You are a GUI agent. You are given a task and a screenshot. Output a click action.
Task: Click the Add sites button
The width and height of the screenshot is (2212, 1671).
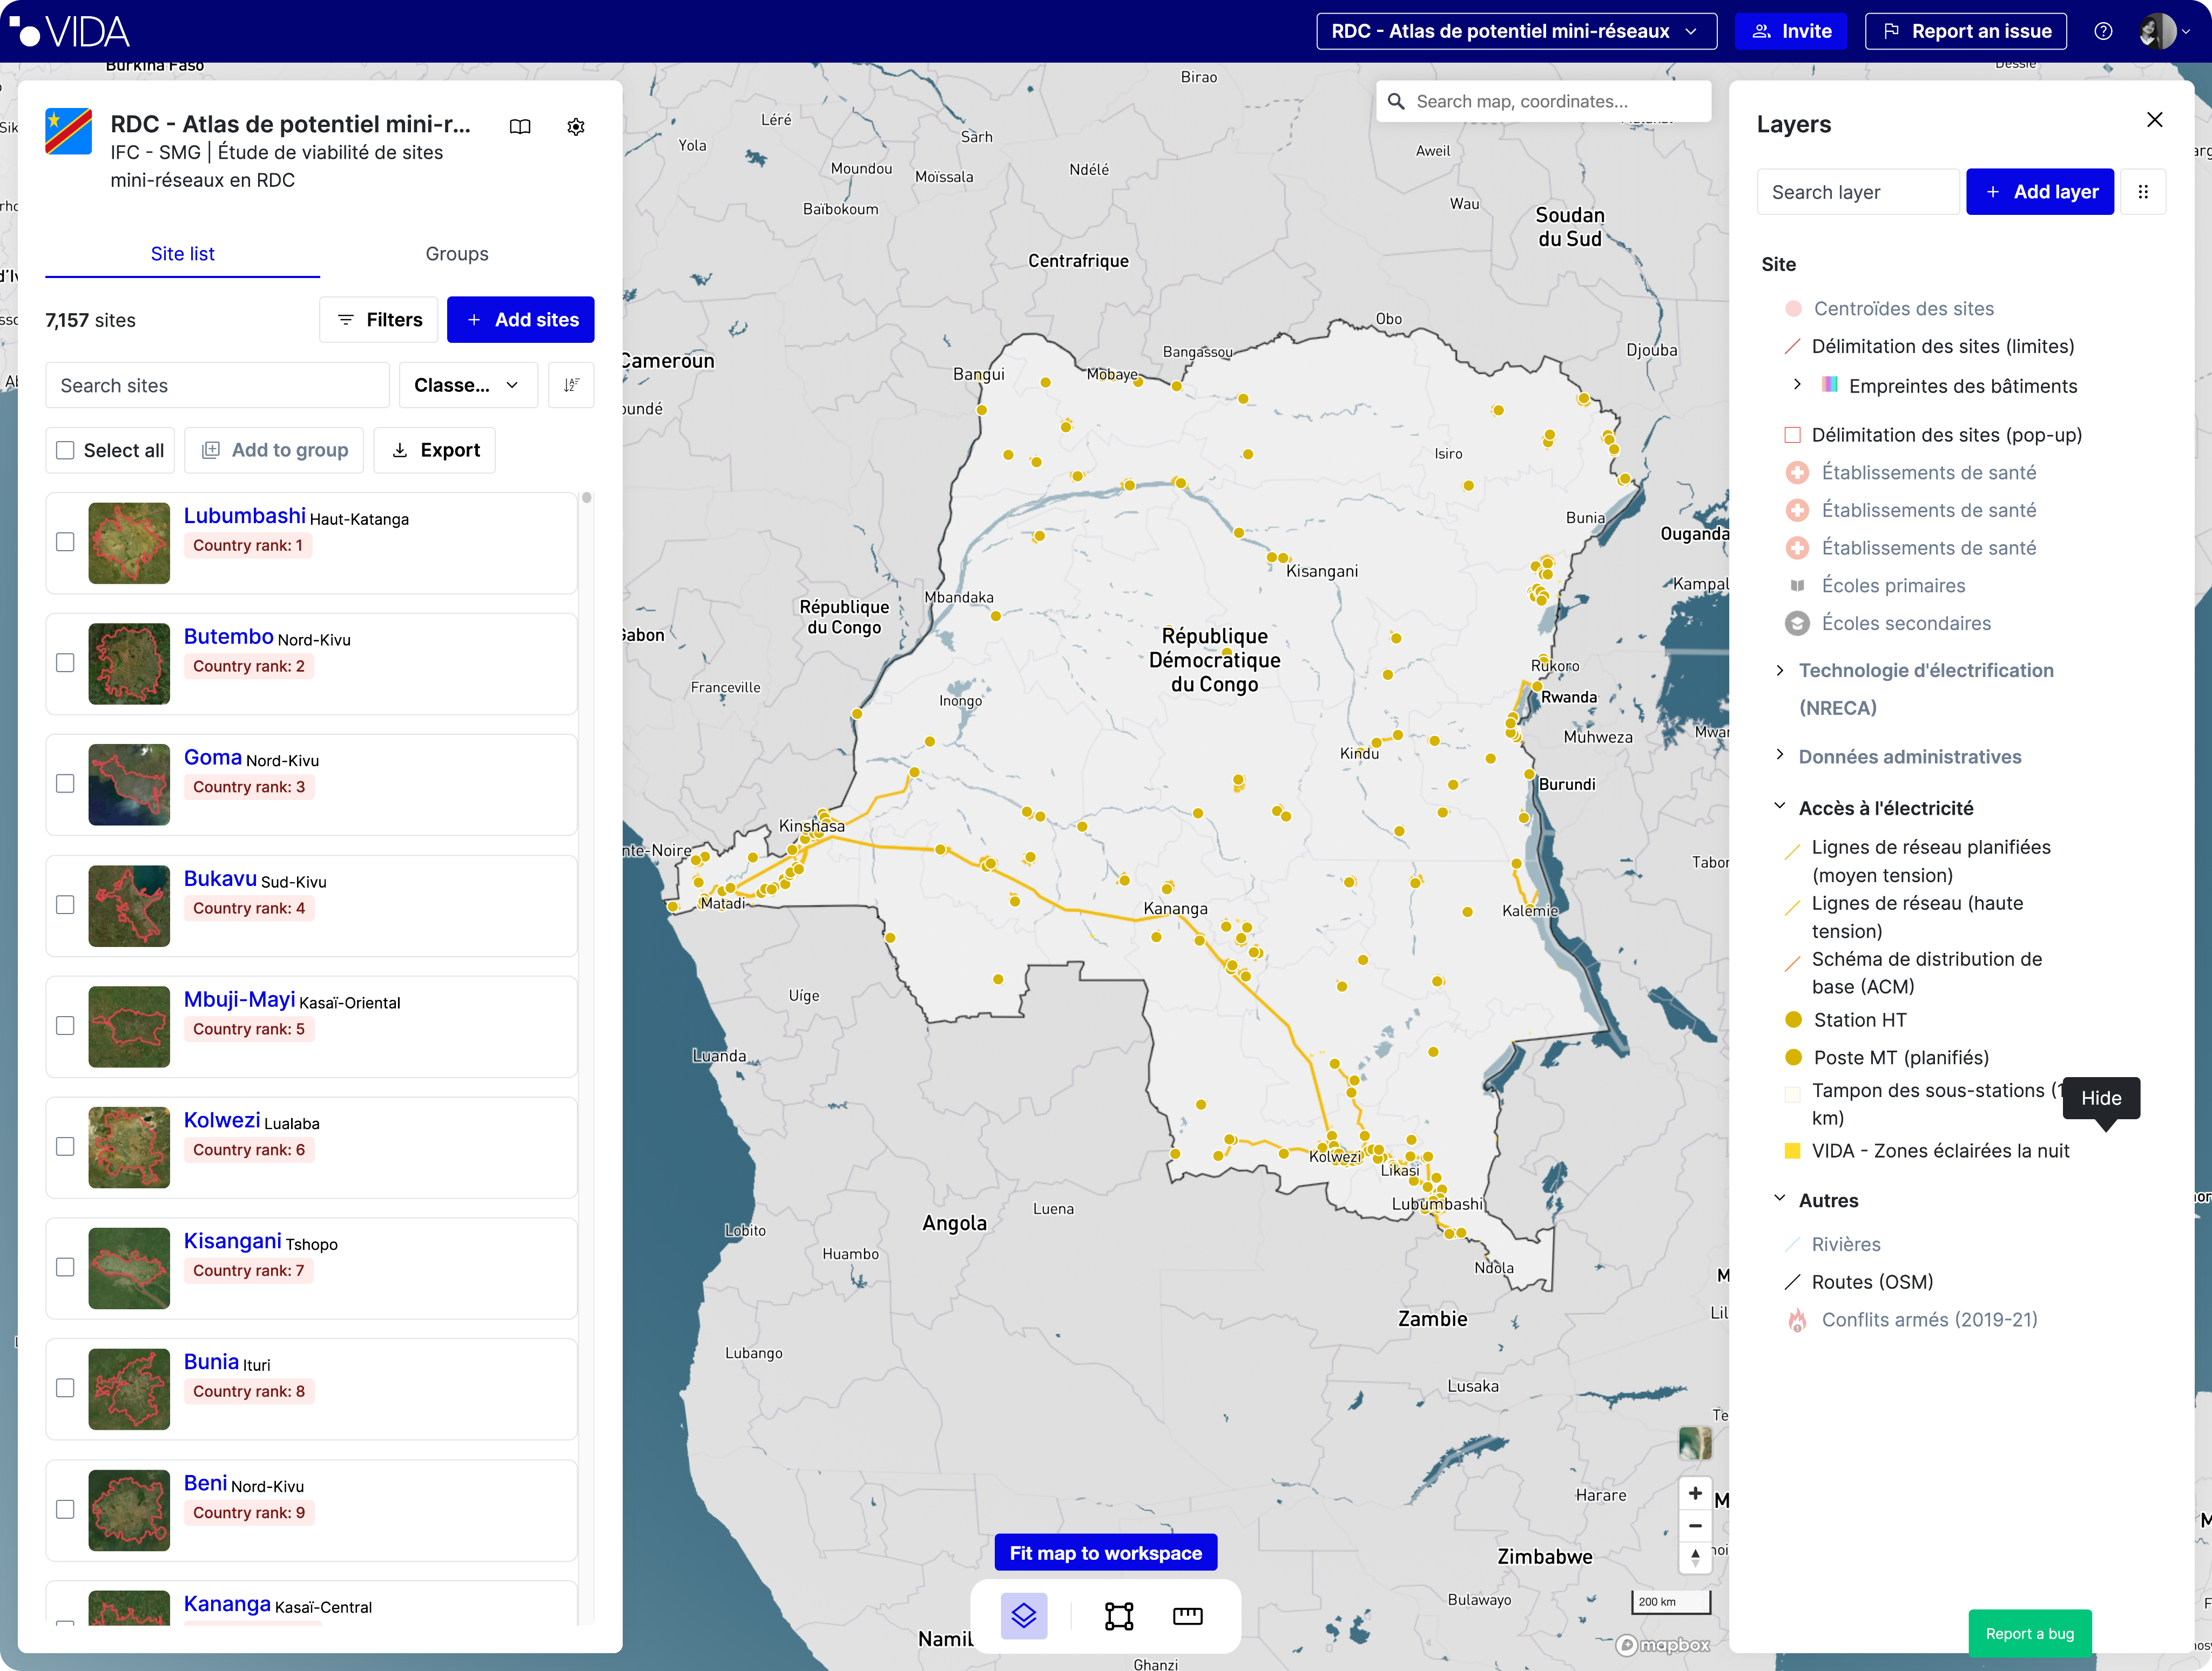tap(520, 320)
